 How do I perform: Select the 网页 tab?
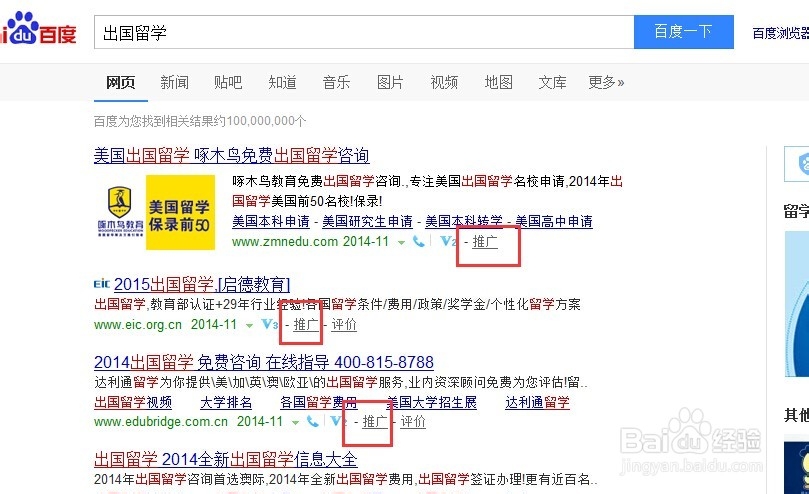pos(121,82)
